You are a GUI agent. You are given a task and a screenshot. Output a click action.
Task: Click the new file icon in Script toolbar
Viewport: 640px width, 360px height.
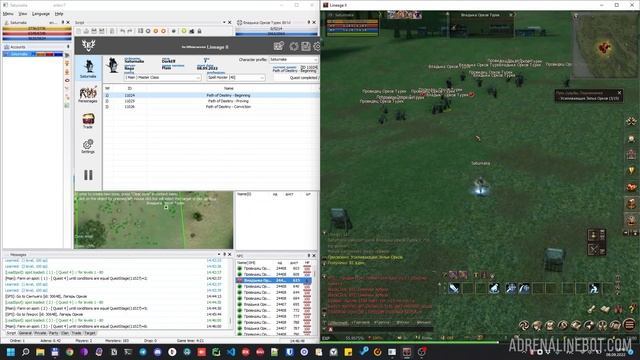(x=78, y=31)
